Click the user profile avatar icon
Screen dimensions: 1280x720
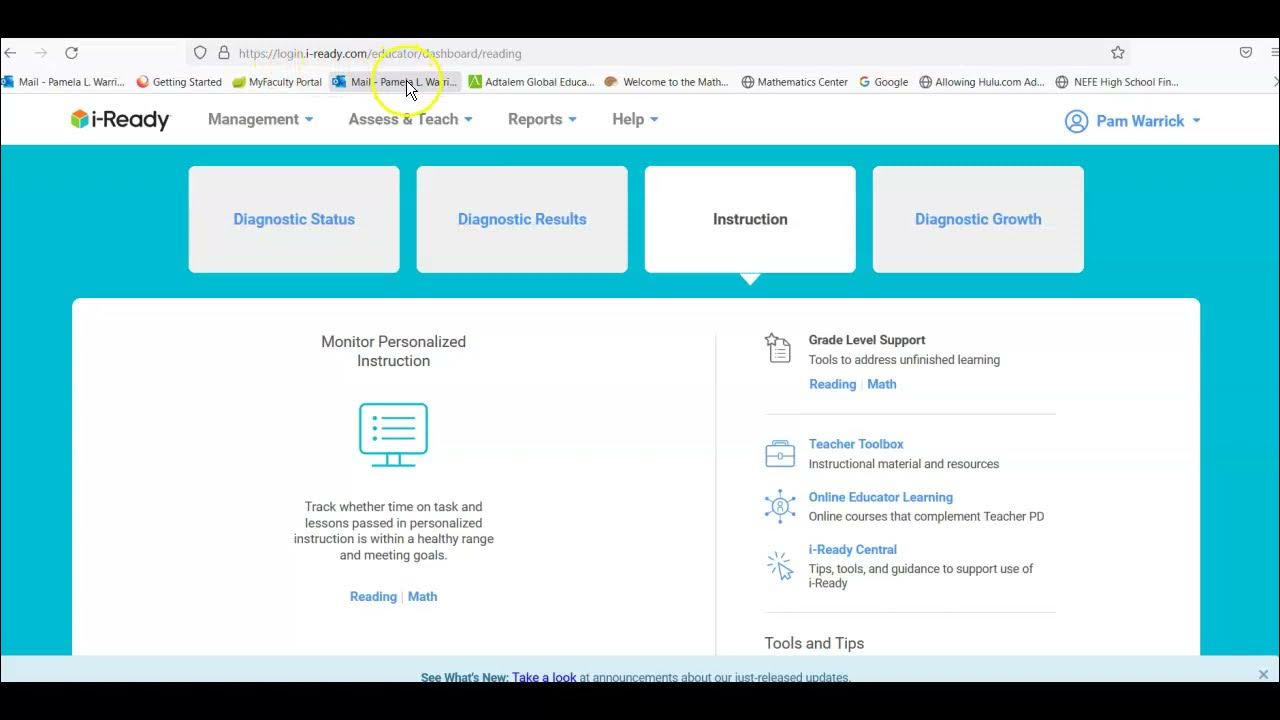pos(1076,121)
